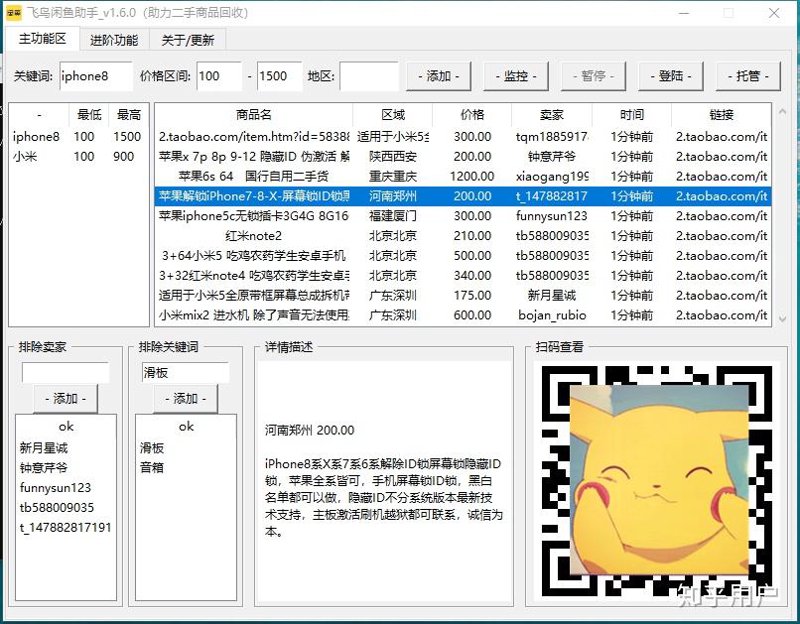Click the 详情描述 description text area

coord(385,481)
